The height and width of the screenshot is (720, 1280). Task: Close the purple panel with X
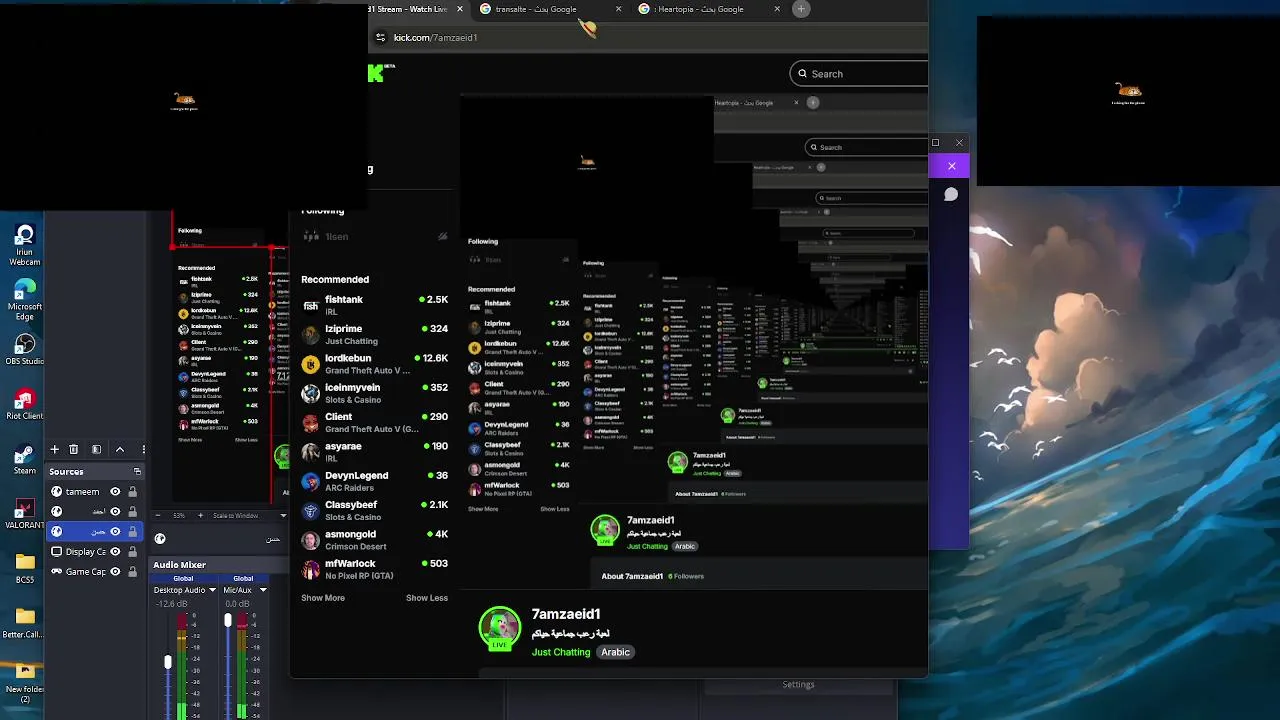pyautogui.click(x=951, y=166)
